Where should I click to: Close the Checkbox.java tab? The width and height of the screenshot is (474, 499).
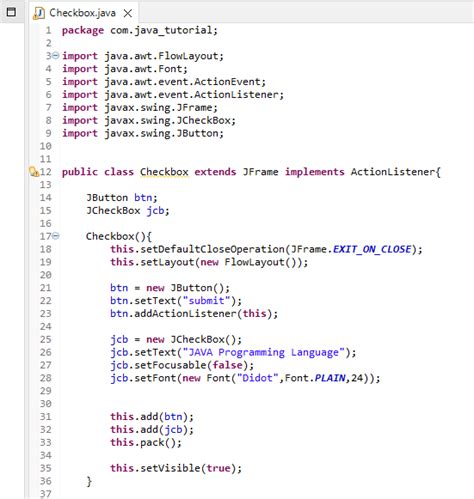click(128, 13)
